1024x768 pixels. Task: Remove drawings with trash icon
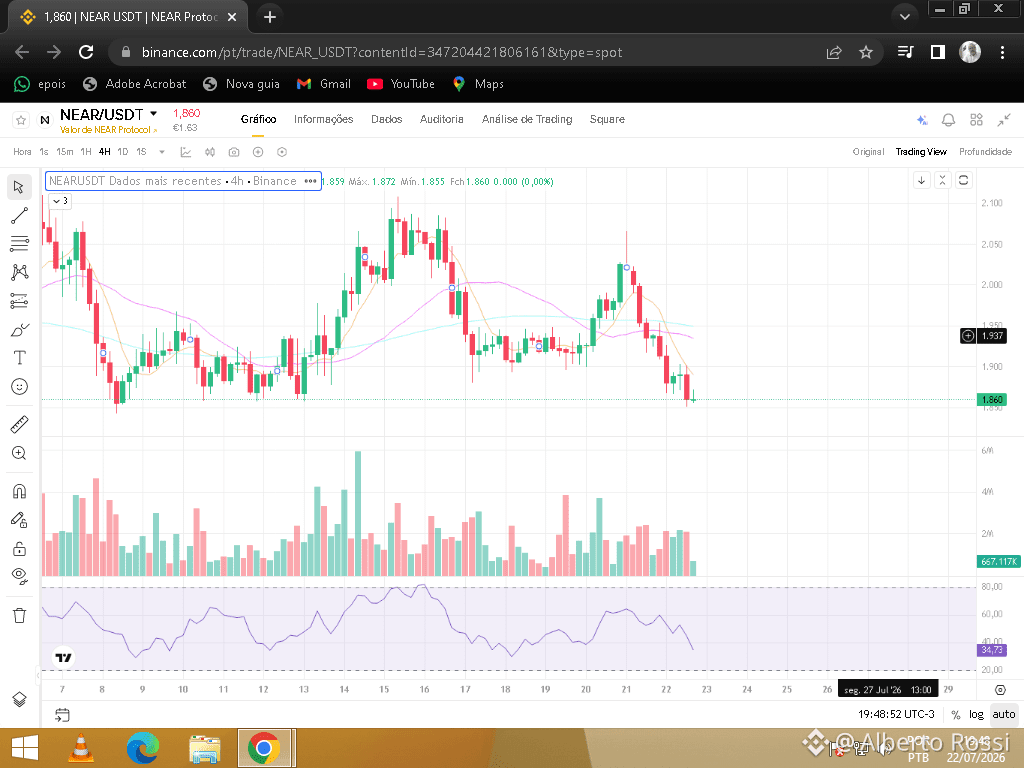[19, 615]
